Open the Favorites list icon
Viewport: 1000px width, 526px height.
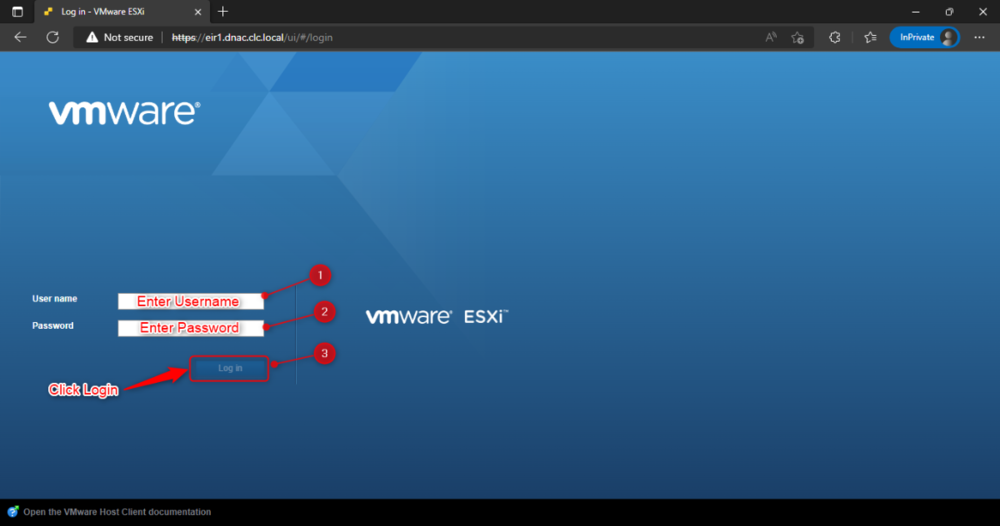coord(871,38)
